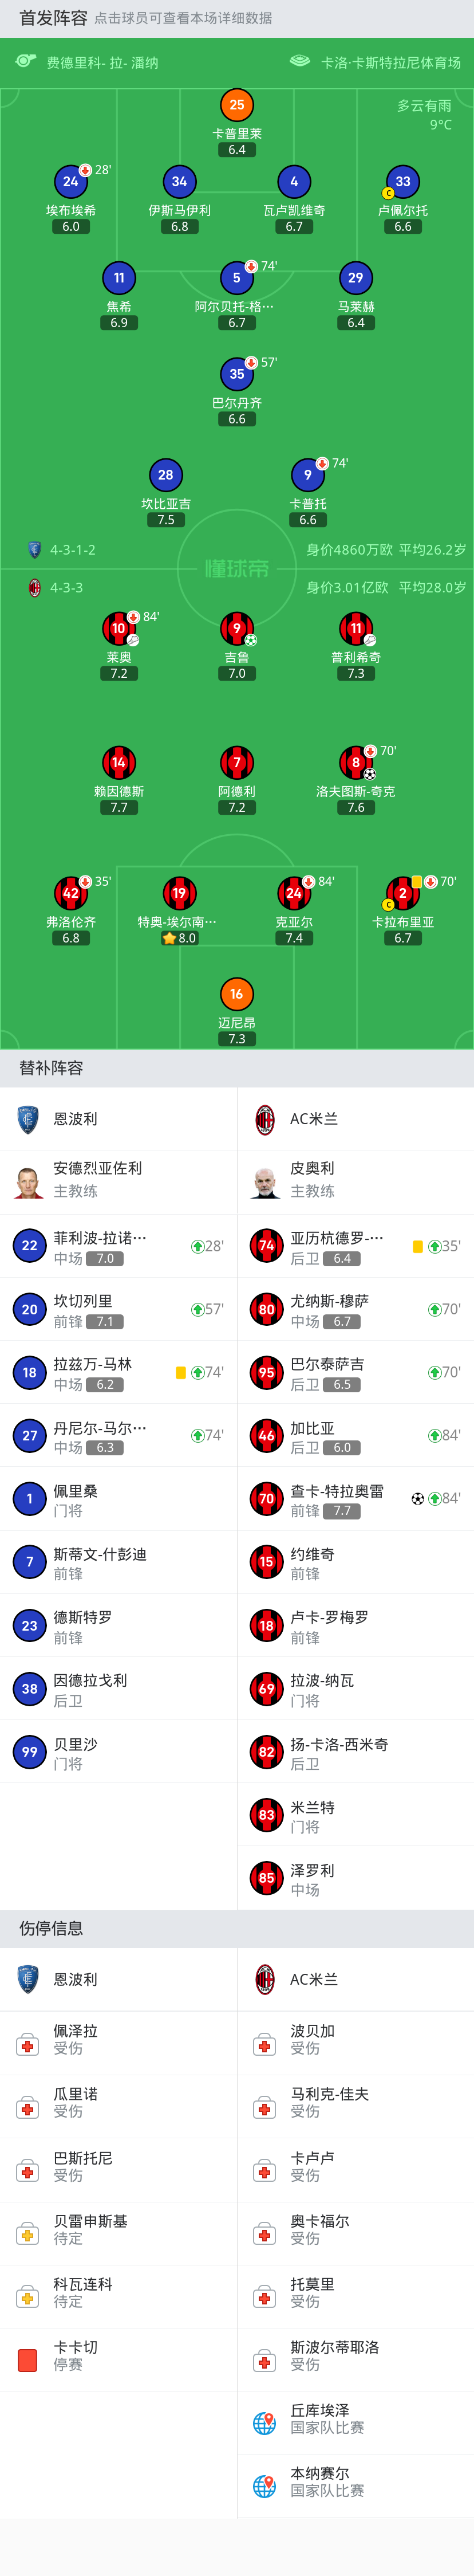Open goalkeeper number 25 卡普里莱 jersey icon

coord(237,105)
